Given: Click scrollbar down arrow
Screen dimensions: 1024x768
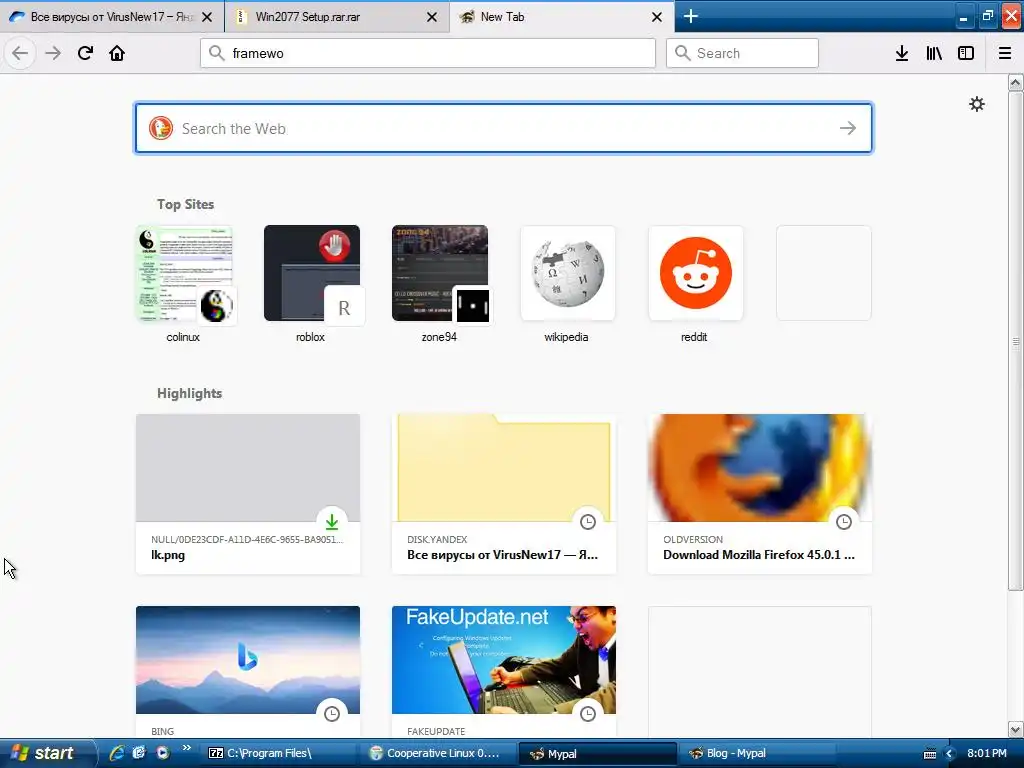Looking at the screenshot, I should point(1015,729).
